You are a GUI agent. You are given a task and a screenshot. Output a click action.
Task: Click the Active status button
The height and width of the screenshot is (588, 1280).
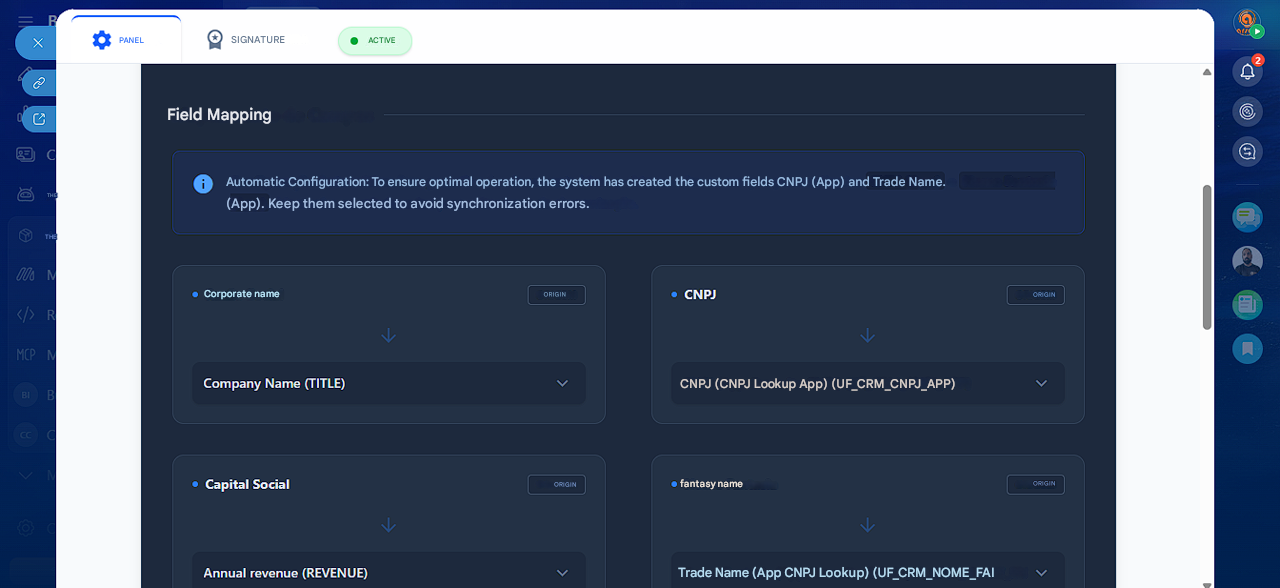pyautogui.click(x=374, y=41)
